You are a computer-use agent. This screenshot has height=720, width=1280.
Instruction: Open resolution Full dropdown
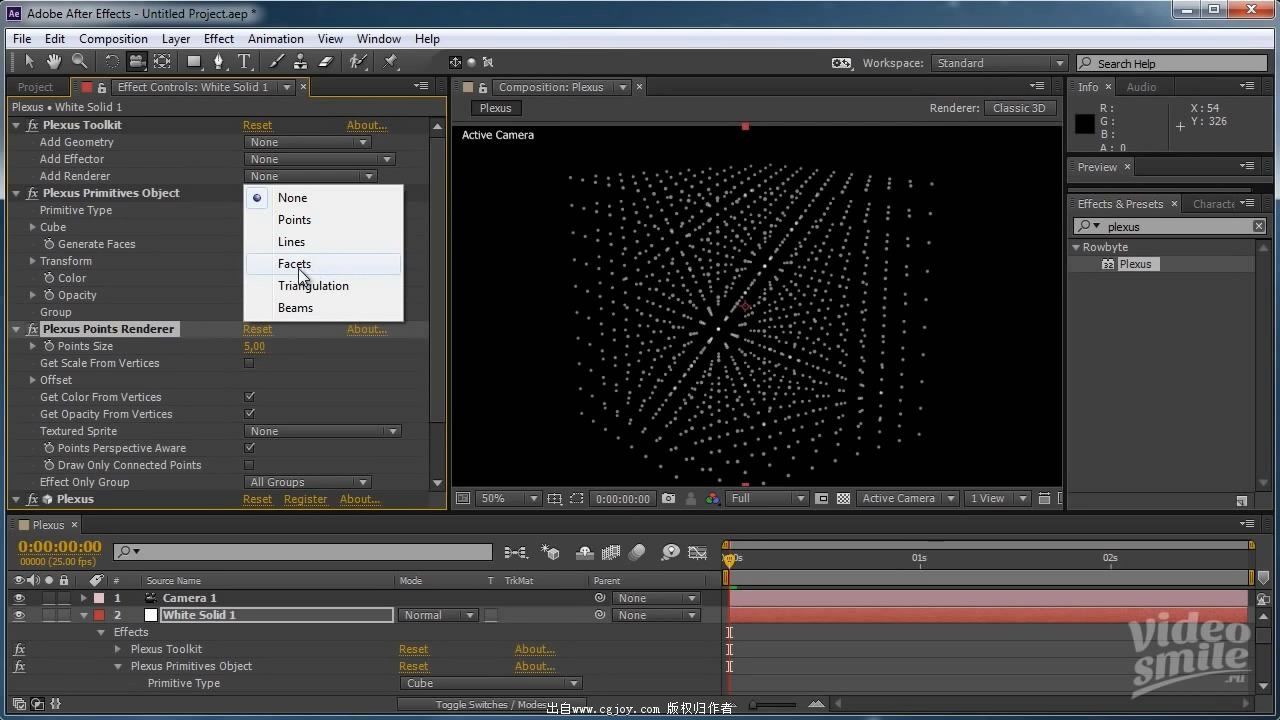767,498
